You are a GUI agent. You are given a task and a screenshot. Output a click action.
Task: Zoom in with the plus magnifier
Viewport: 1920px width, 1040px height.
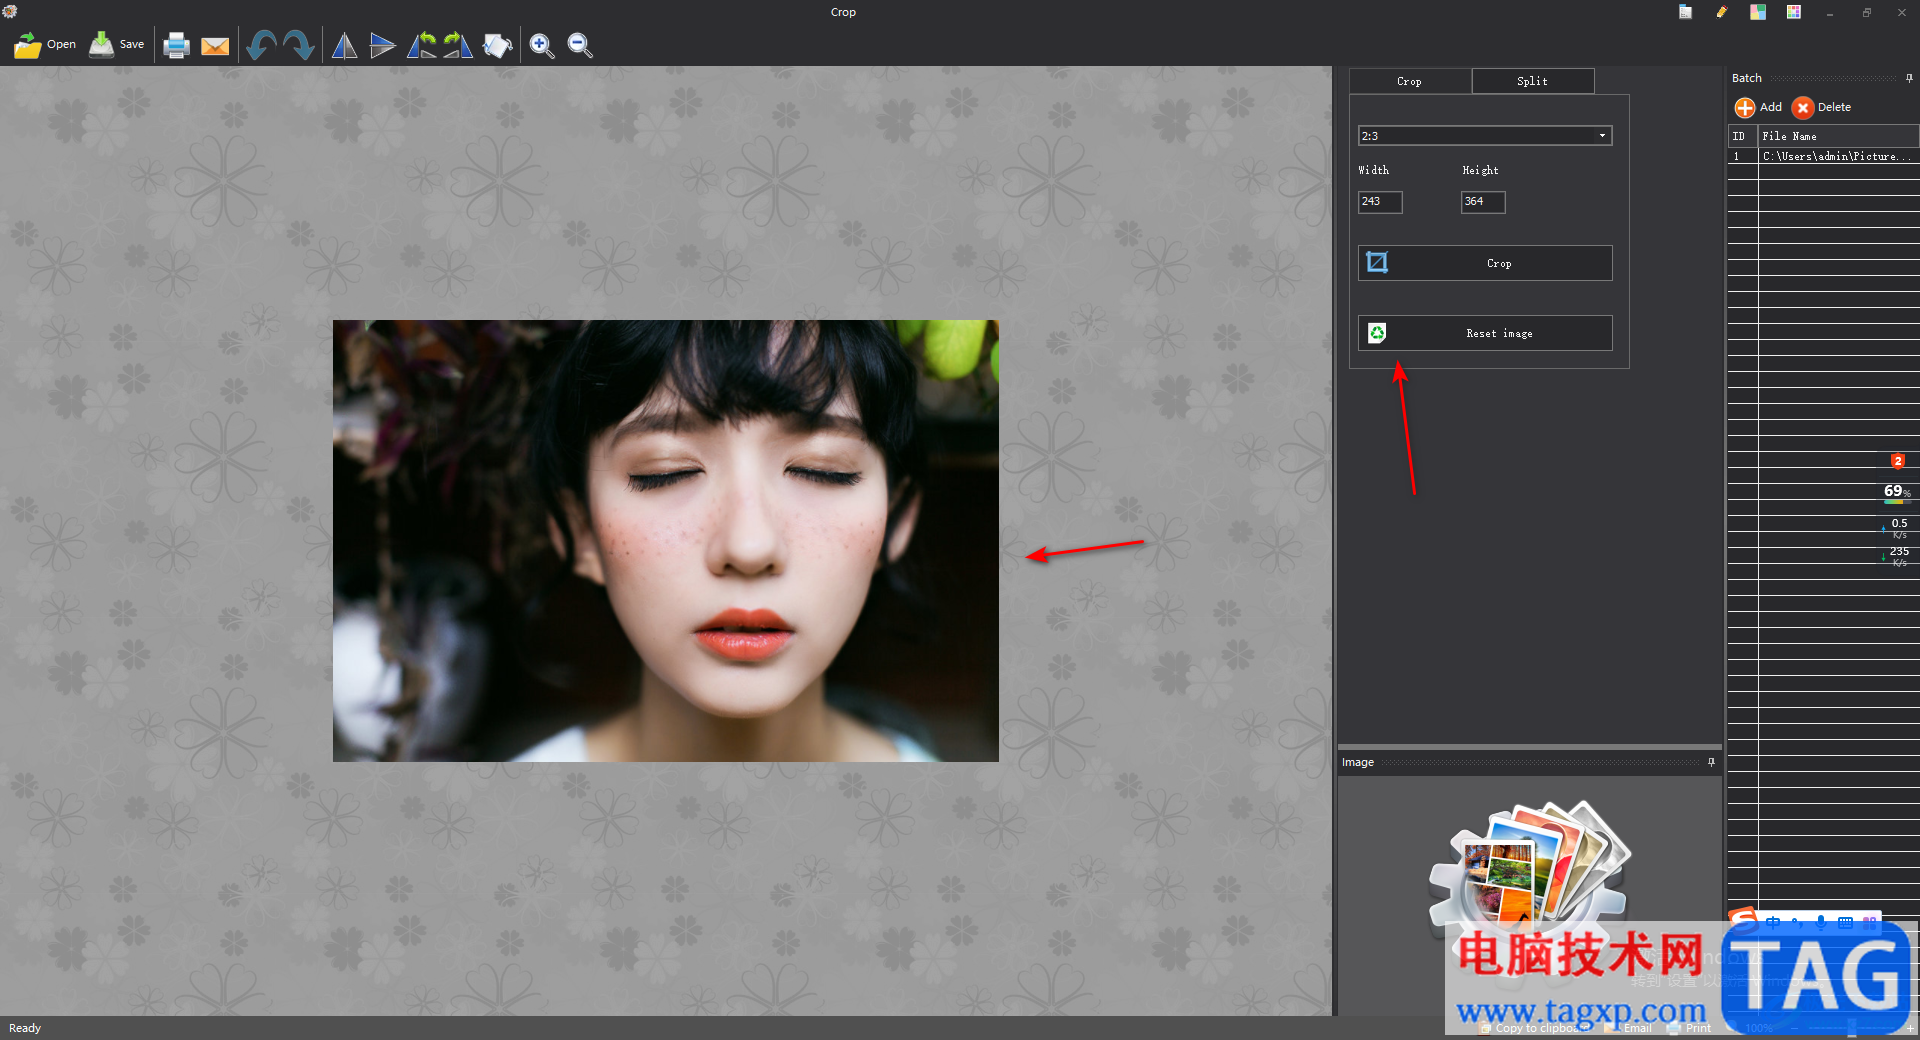point(542,45)
